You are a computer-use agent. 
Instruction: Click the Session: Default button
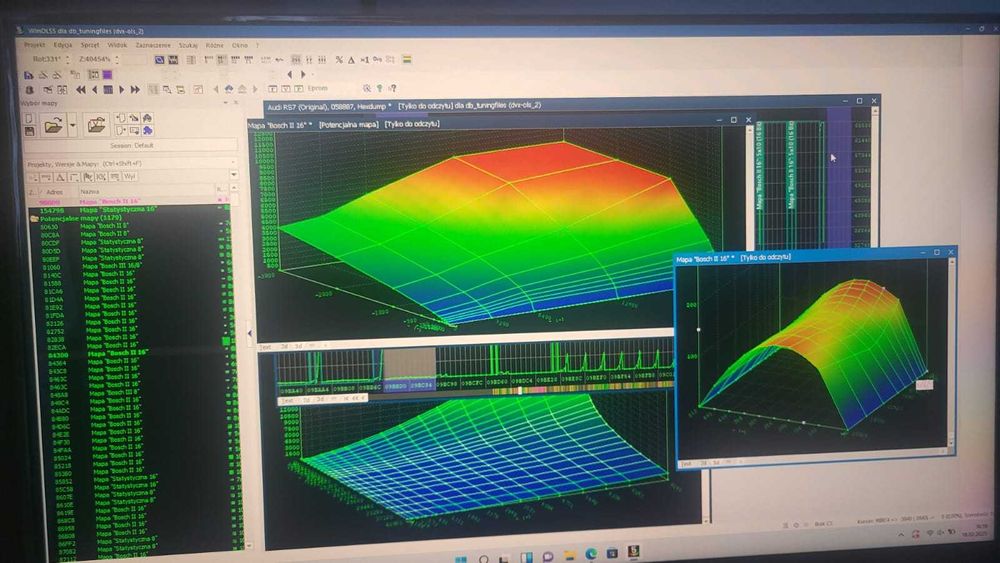(x=131, y=145)
